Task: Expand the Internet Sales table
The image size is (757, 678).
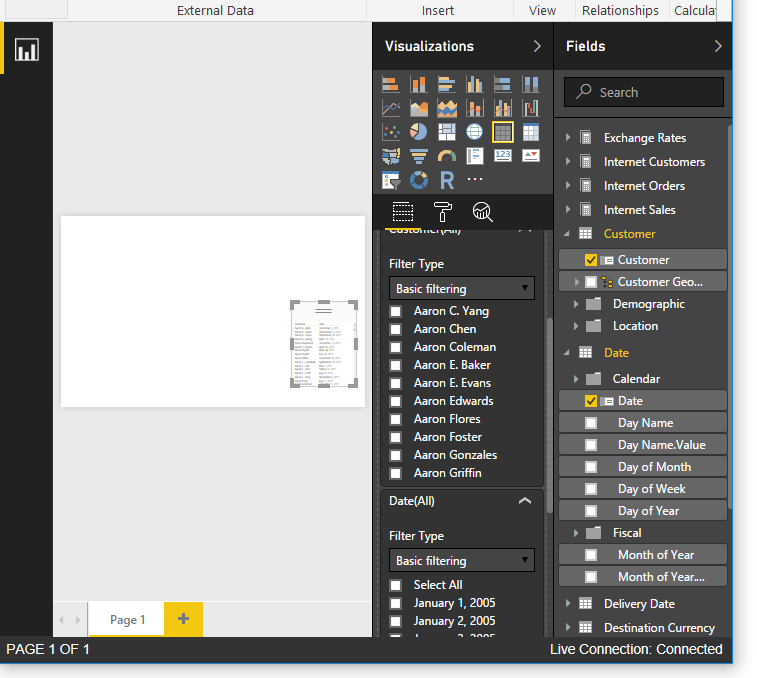Action: pyautogui.click(x=568, y=210)
